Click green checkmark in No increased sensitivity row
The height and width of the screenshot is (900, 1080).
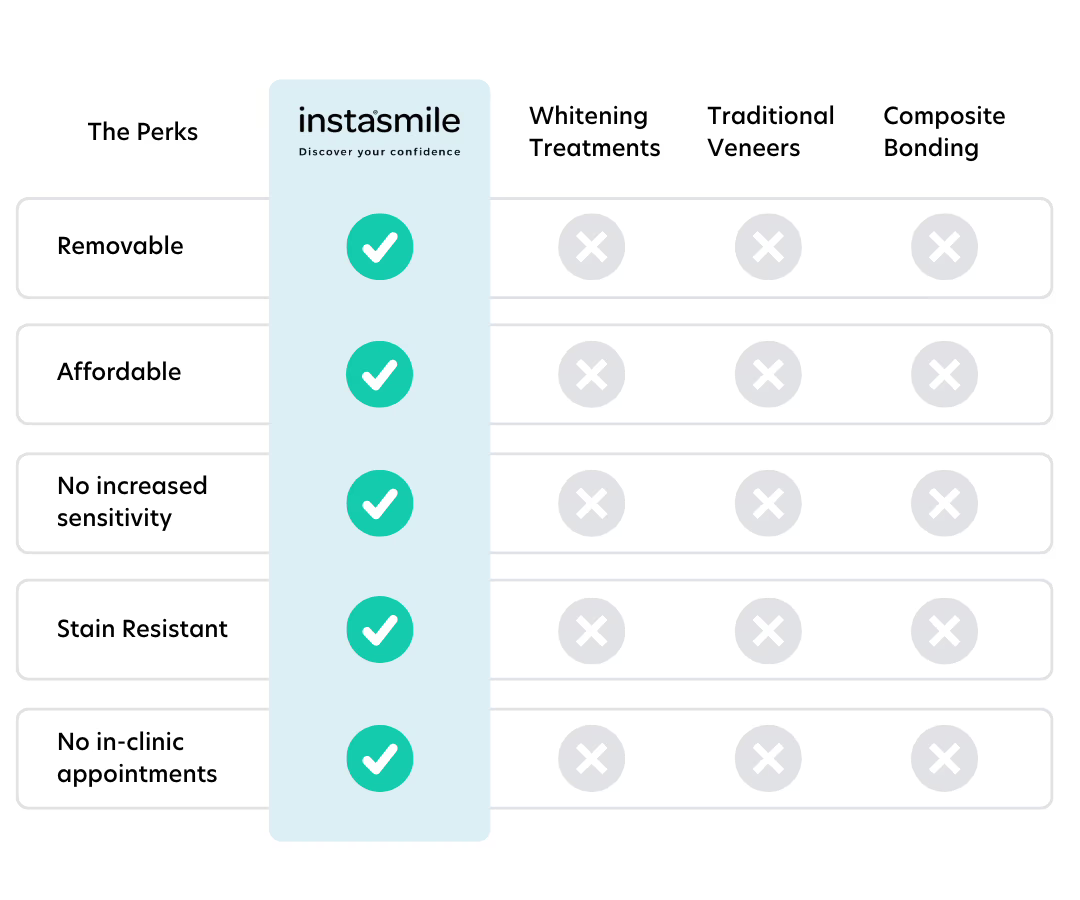pos(379,502)
